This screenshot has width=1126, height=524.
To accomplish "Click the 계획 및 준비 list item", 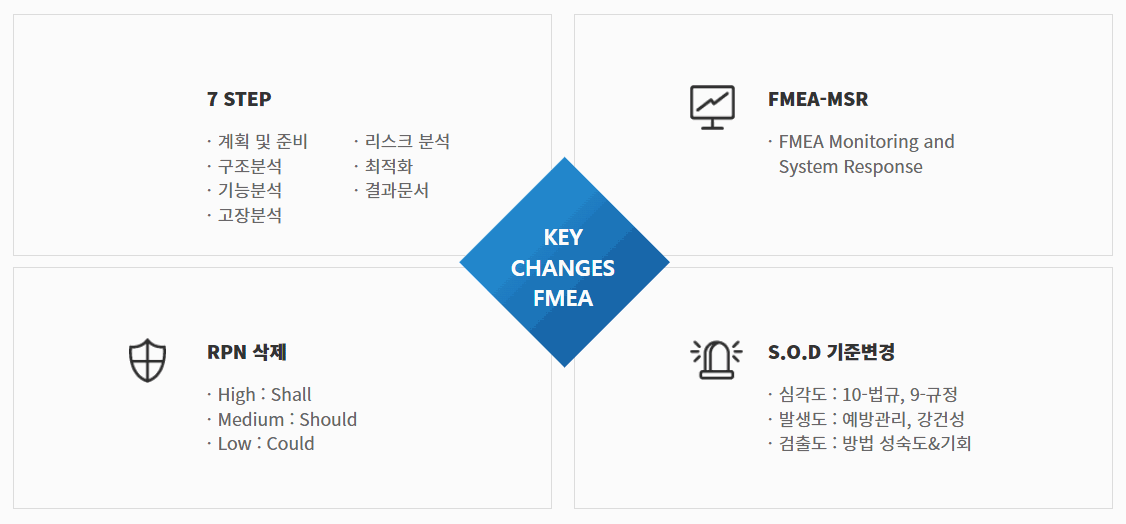I will [257, 141].
